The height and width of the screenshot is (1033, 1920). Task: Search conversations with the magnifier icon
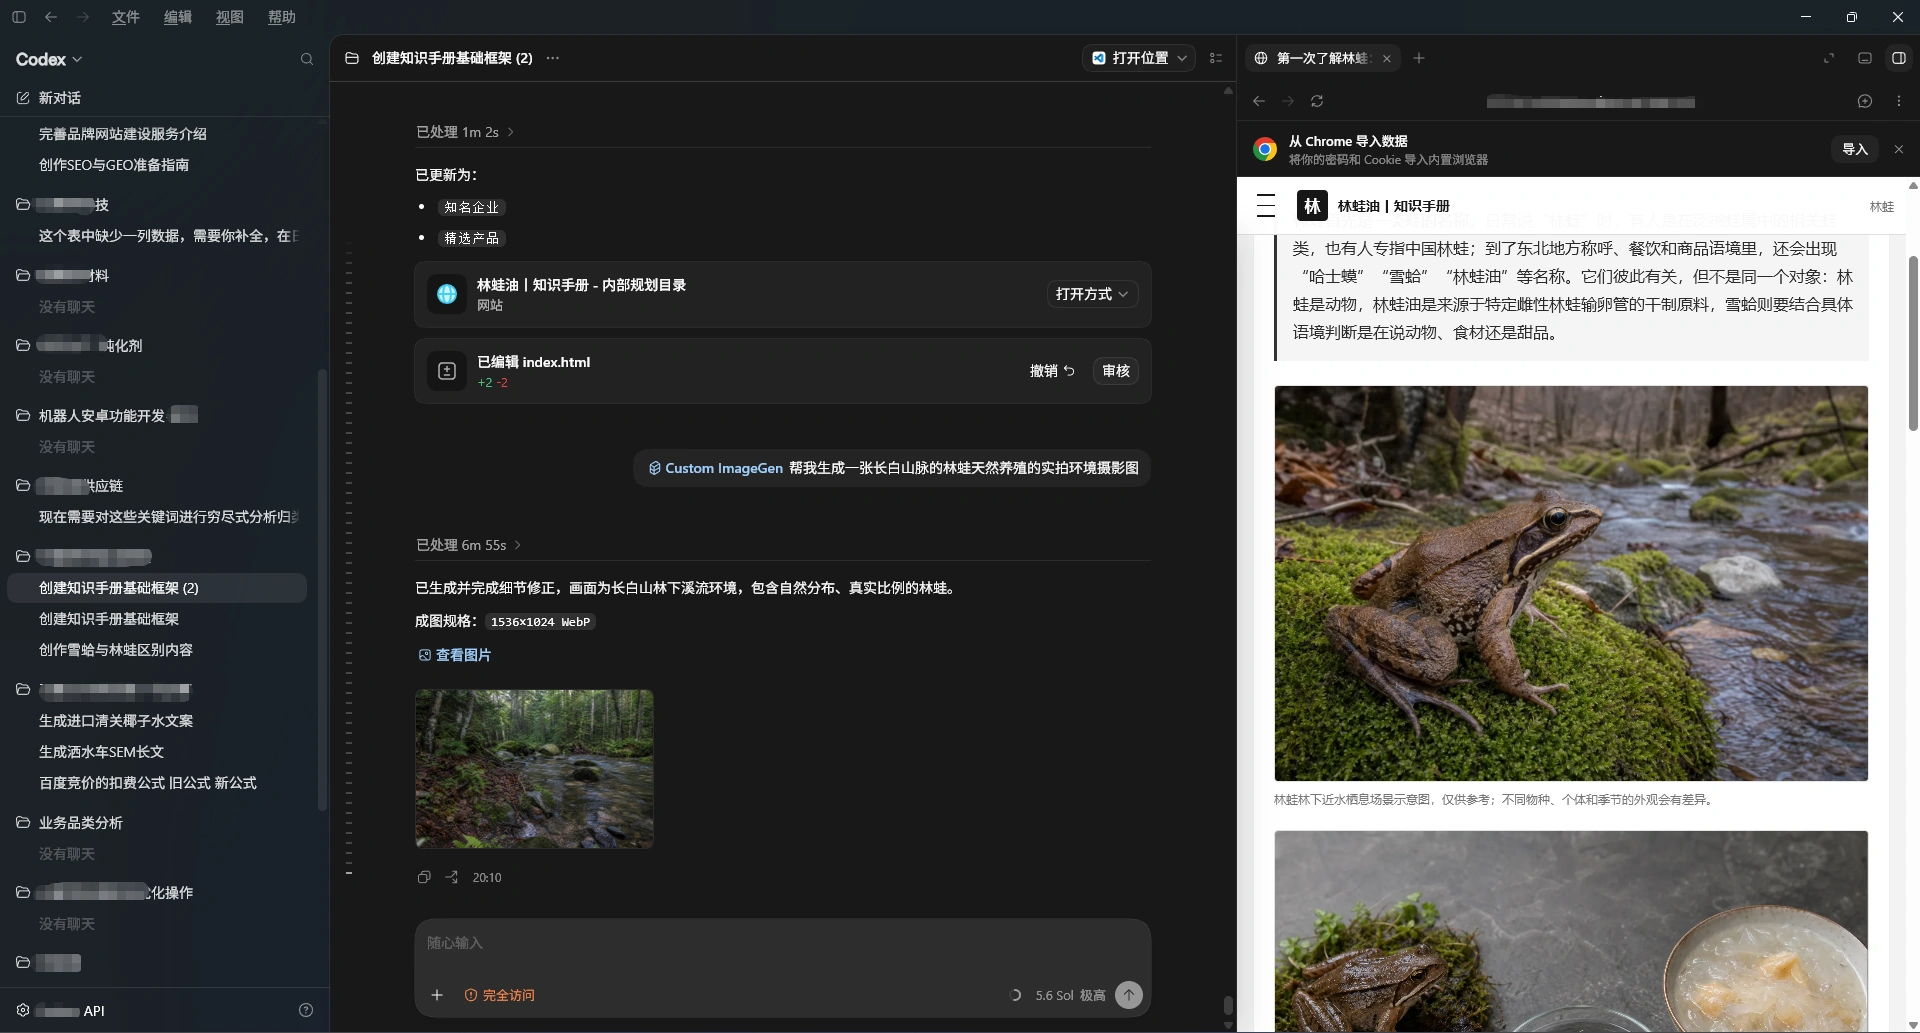point(307,59)
